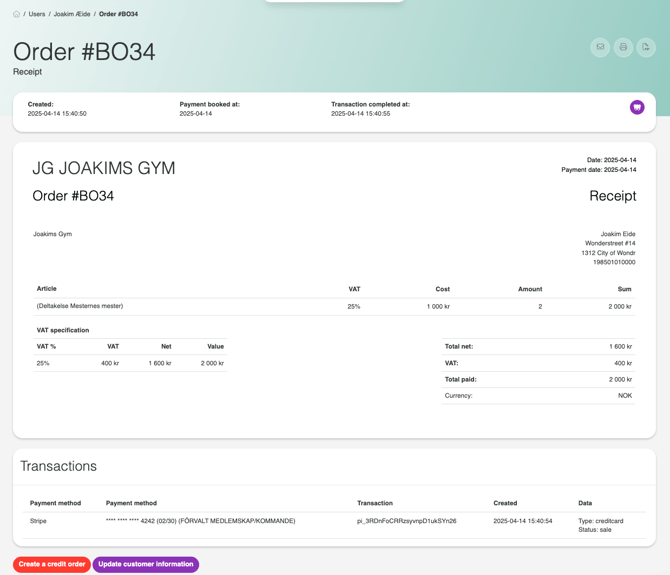Send the receipt by email icon
670x575 pixels.
(600, 47)
